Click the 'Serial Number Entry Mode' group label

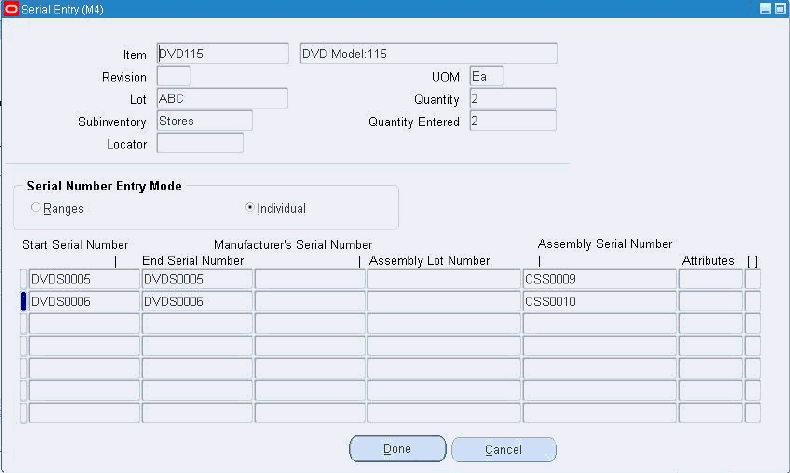tap(104, 186)
